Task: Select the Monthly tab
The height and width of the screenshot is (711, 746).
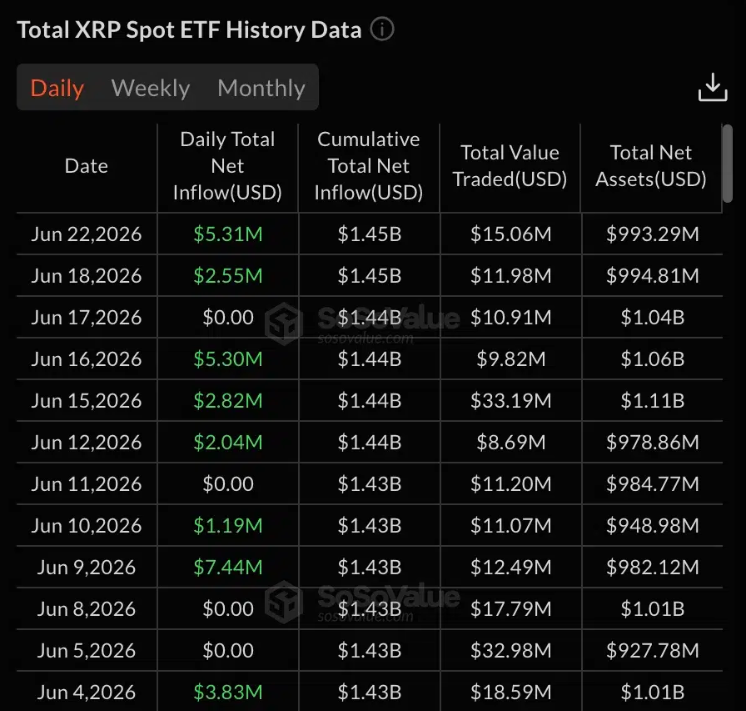Action: click(x=261, y=88)
